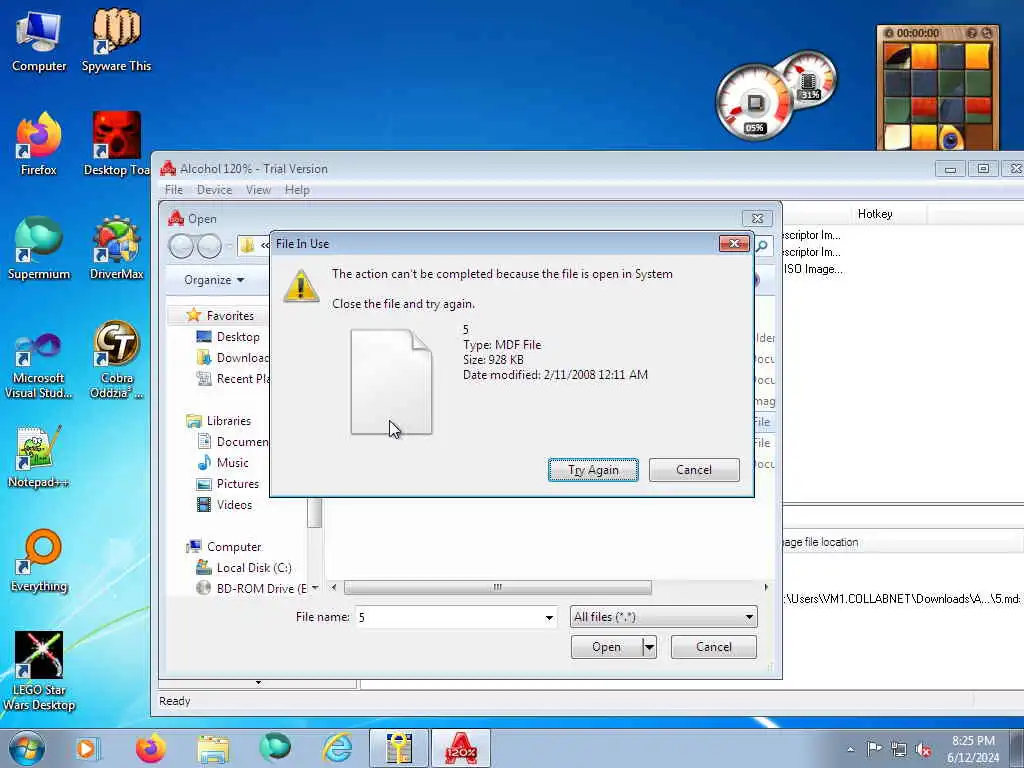The height and width of the screenshot is (768, 1024).
Task: Click the horizontal scrollbar in Open dialog
Action: [498, 587]
